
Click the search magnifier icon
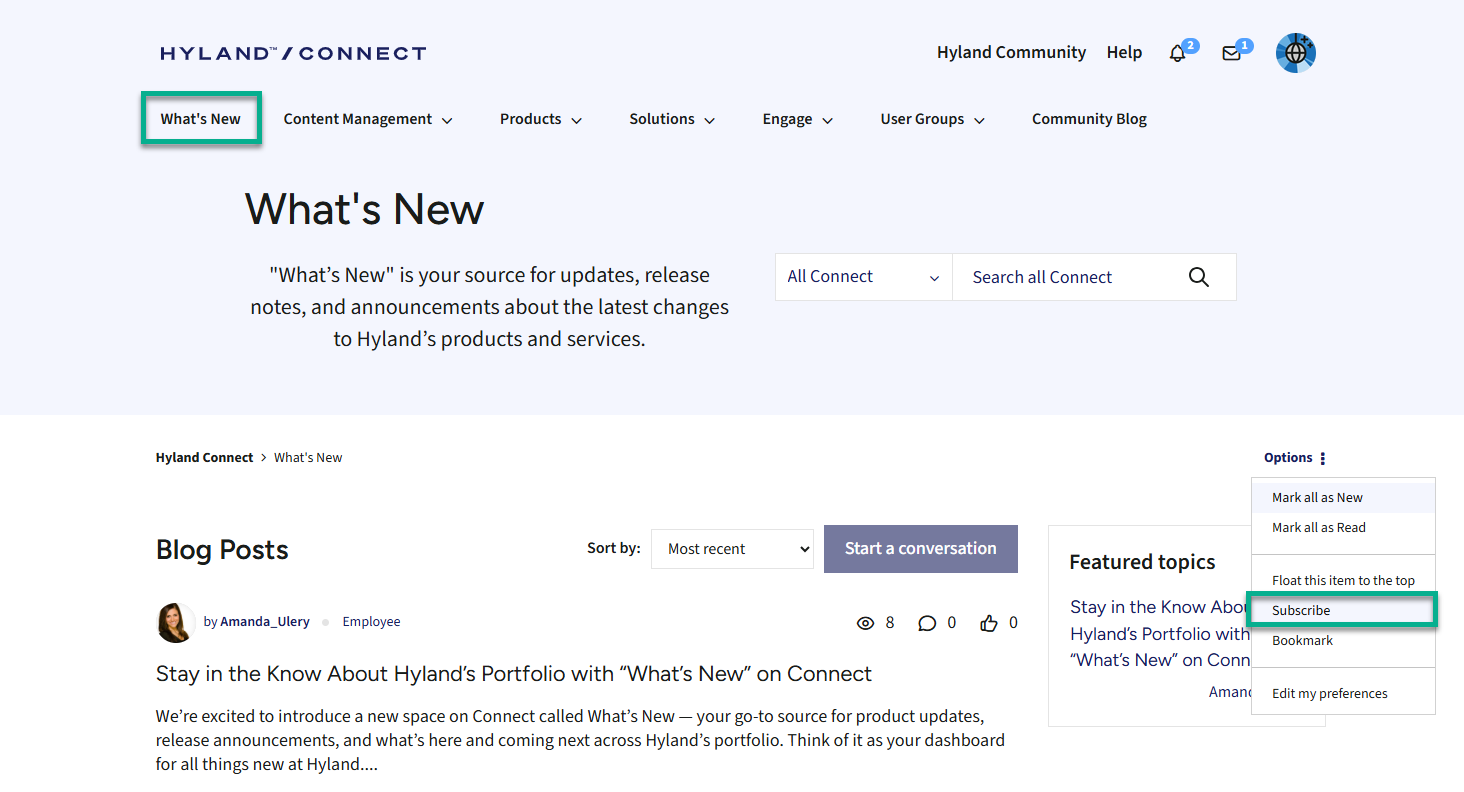point(1199,277)
